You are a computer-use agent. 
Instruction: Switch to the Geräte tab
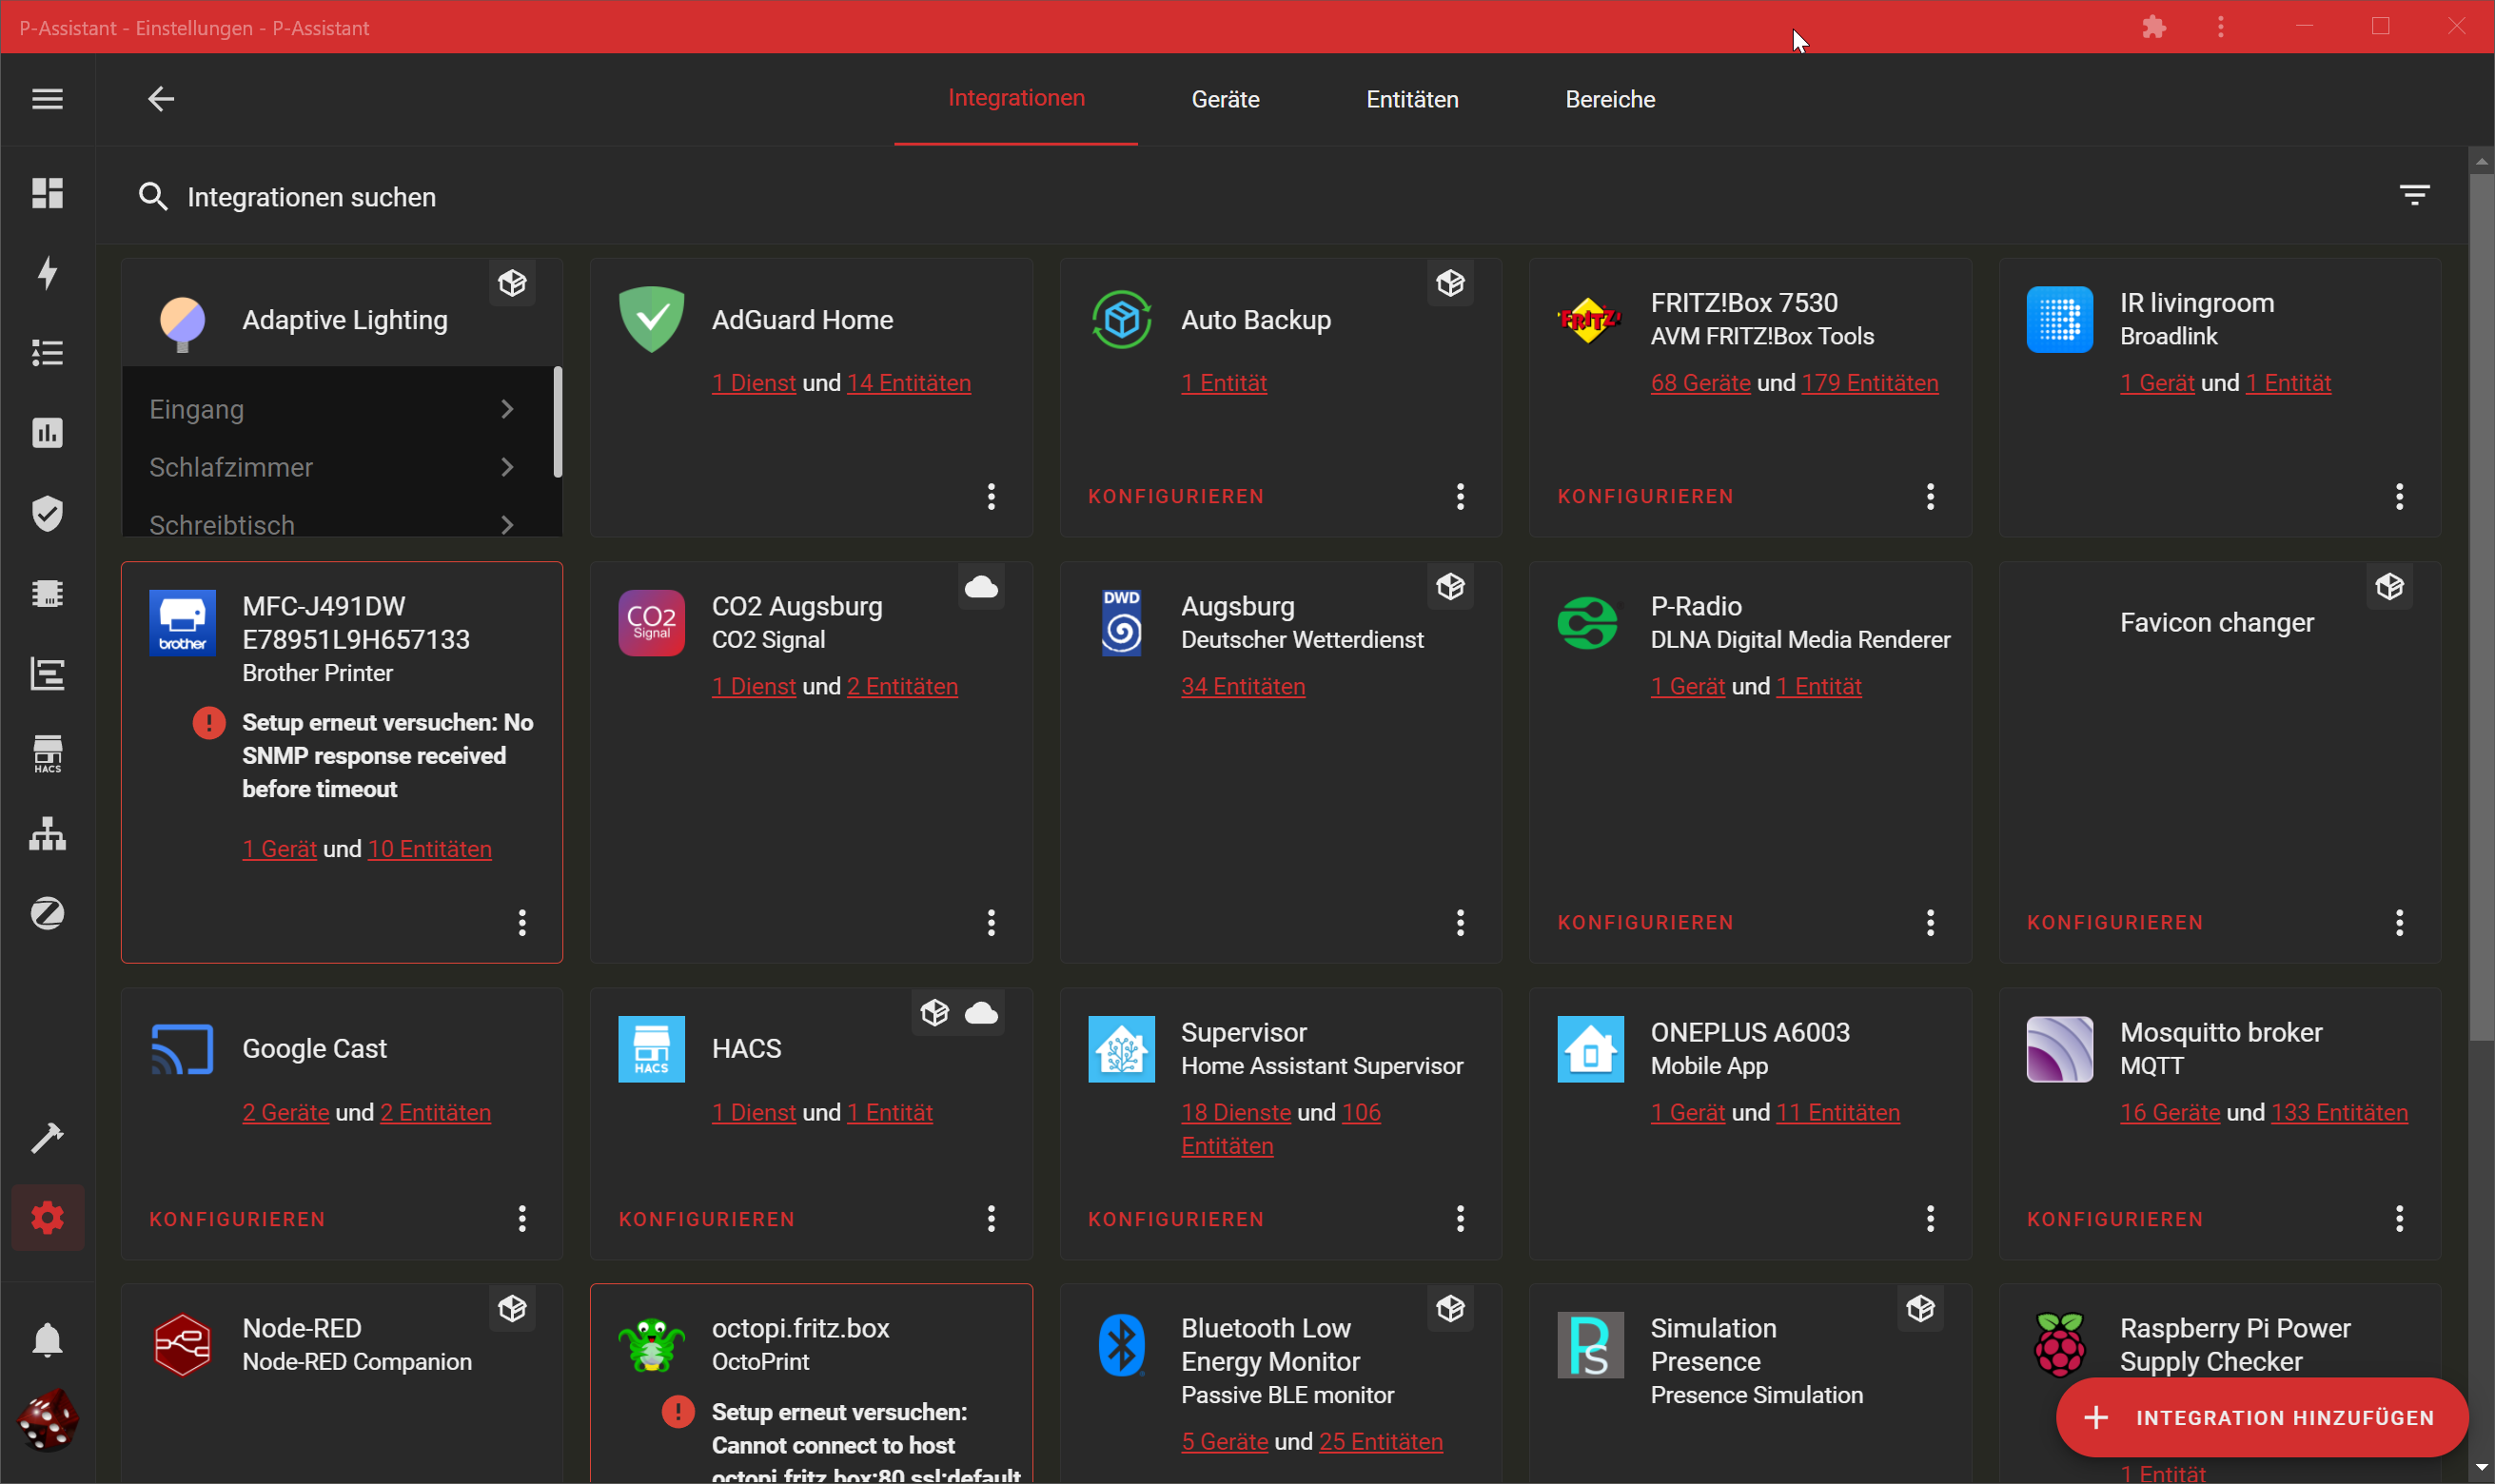1225,99
